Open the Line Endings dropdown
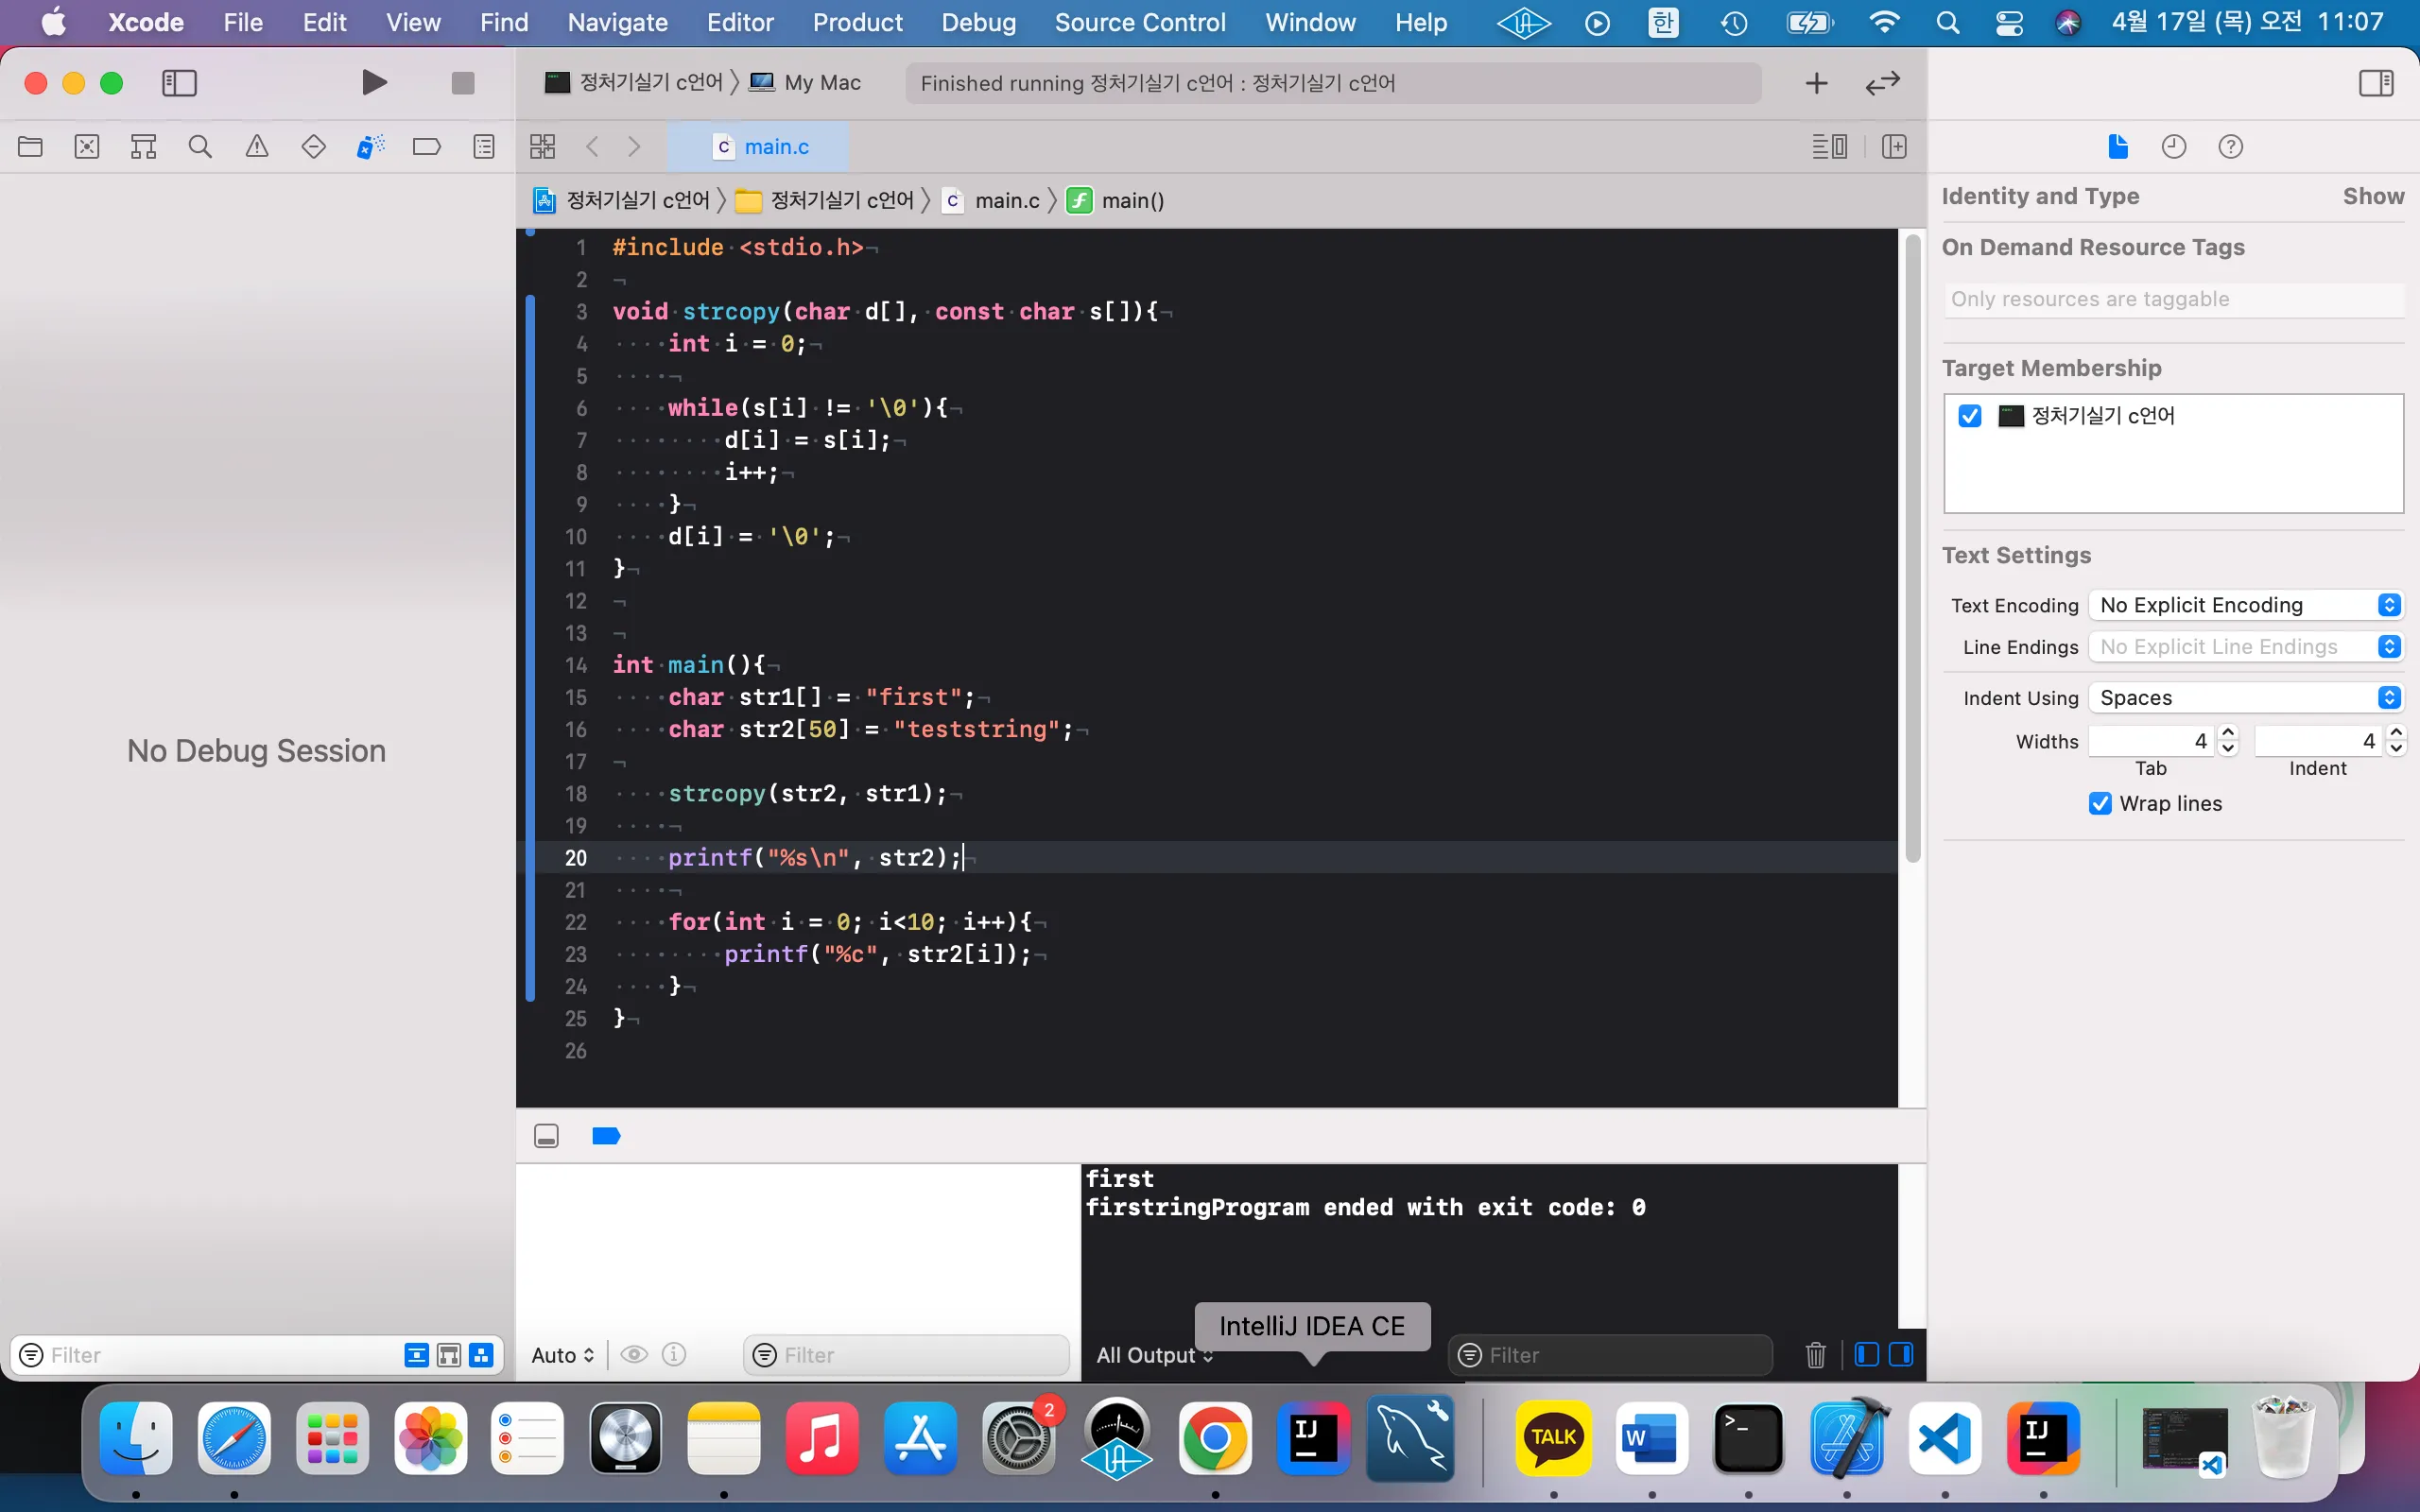The image size is (2420, 1512). click(x=2245, y=647)
